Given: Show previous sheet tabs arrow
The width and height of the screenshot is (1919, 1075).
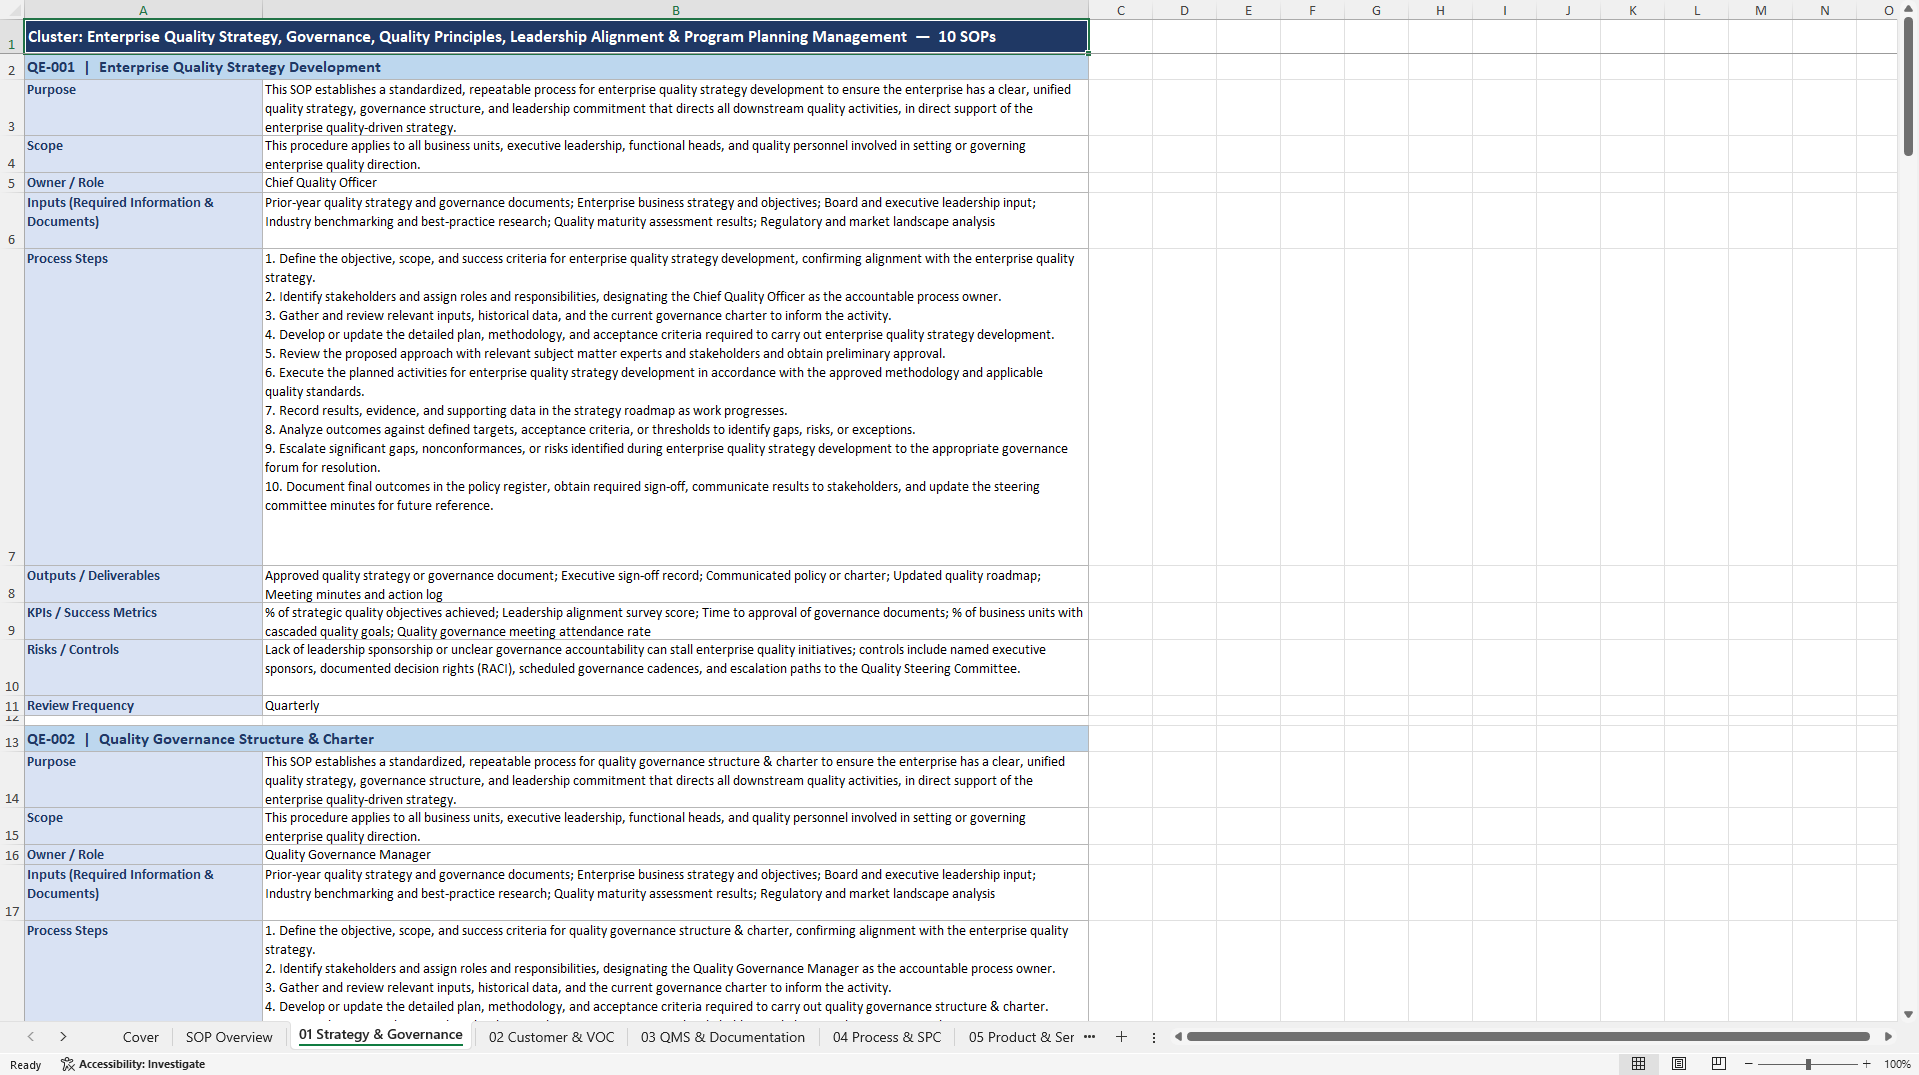Looking at the screenshot, I should click(x=31, y=1037).
